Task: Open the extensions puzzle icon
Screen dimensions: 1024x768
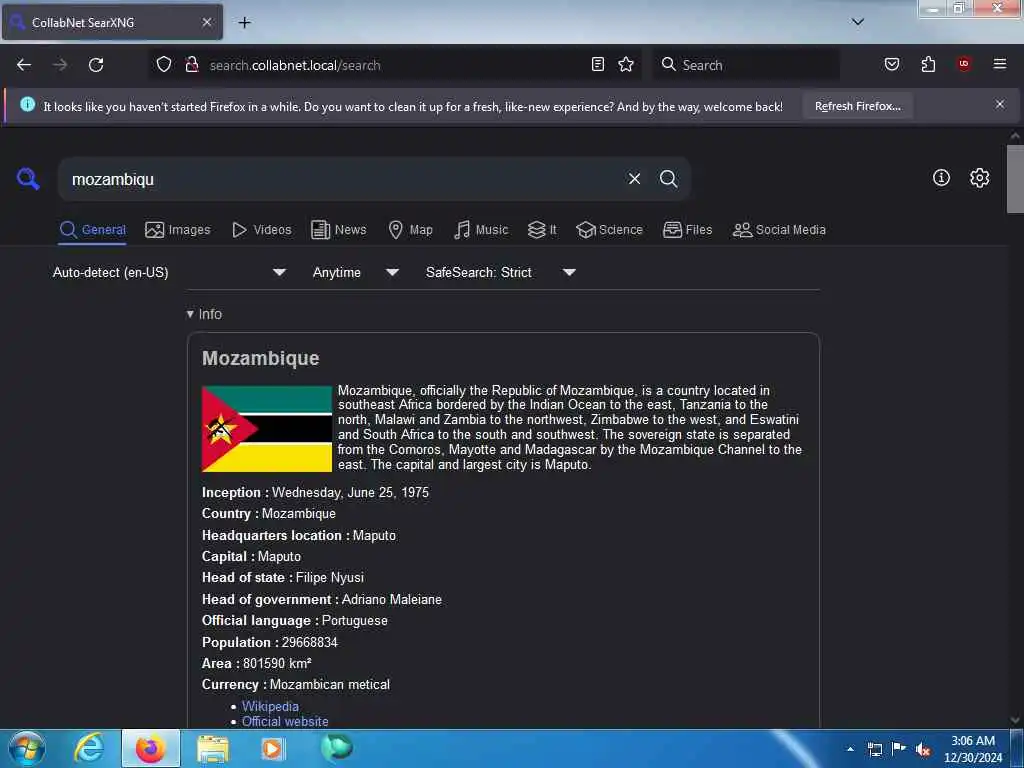Action: (928, 64)
